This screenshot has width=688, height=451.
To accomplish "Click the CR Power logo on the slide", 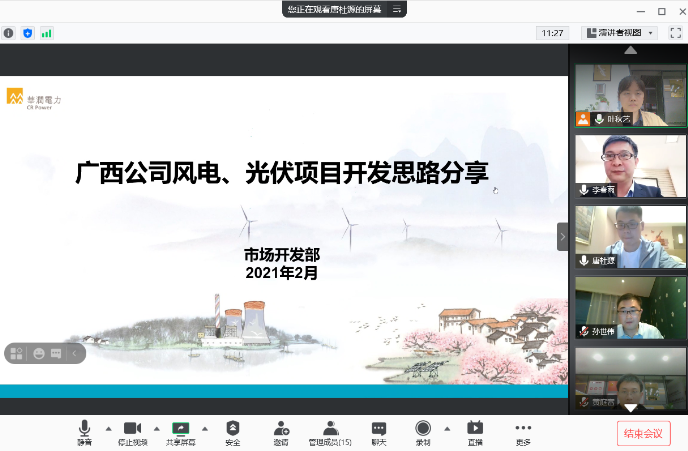I will [x=34, y=99].
